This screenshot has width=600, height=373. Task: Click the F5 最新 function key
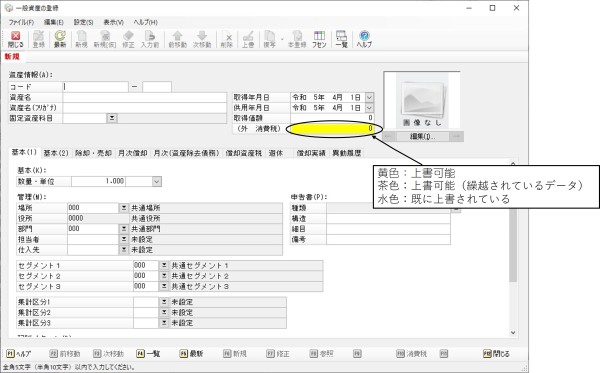[191, 354]
